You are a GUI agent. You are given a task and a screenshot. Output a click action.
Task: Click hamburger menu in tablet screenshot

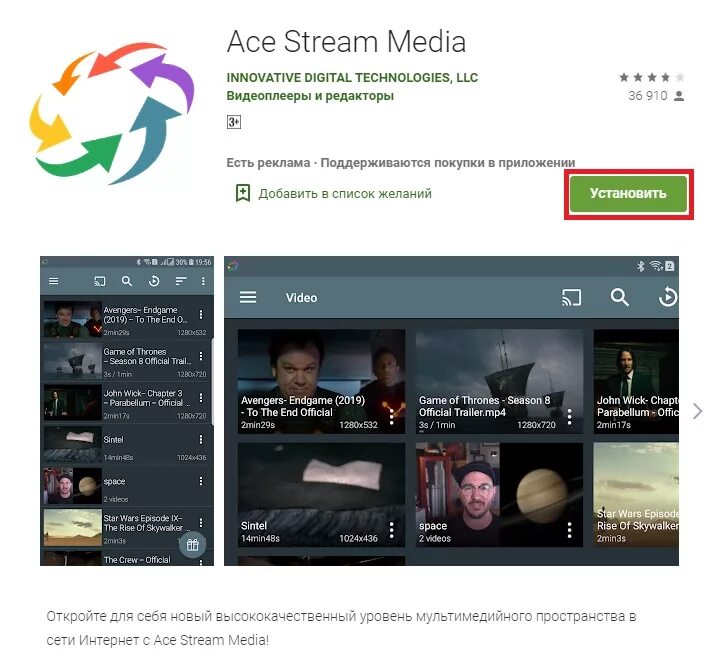pos(248,298)
